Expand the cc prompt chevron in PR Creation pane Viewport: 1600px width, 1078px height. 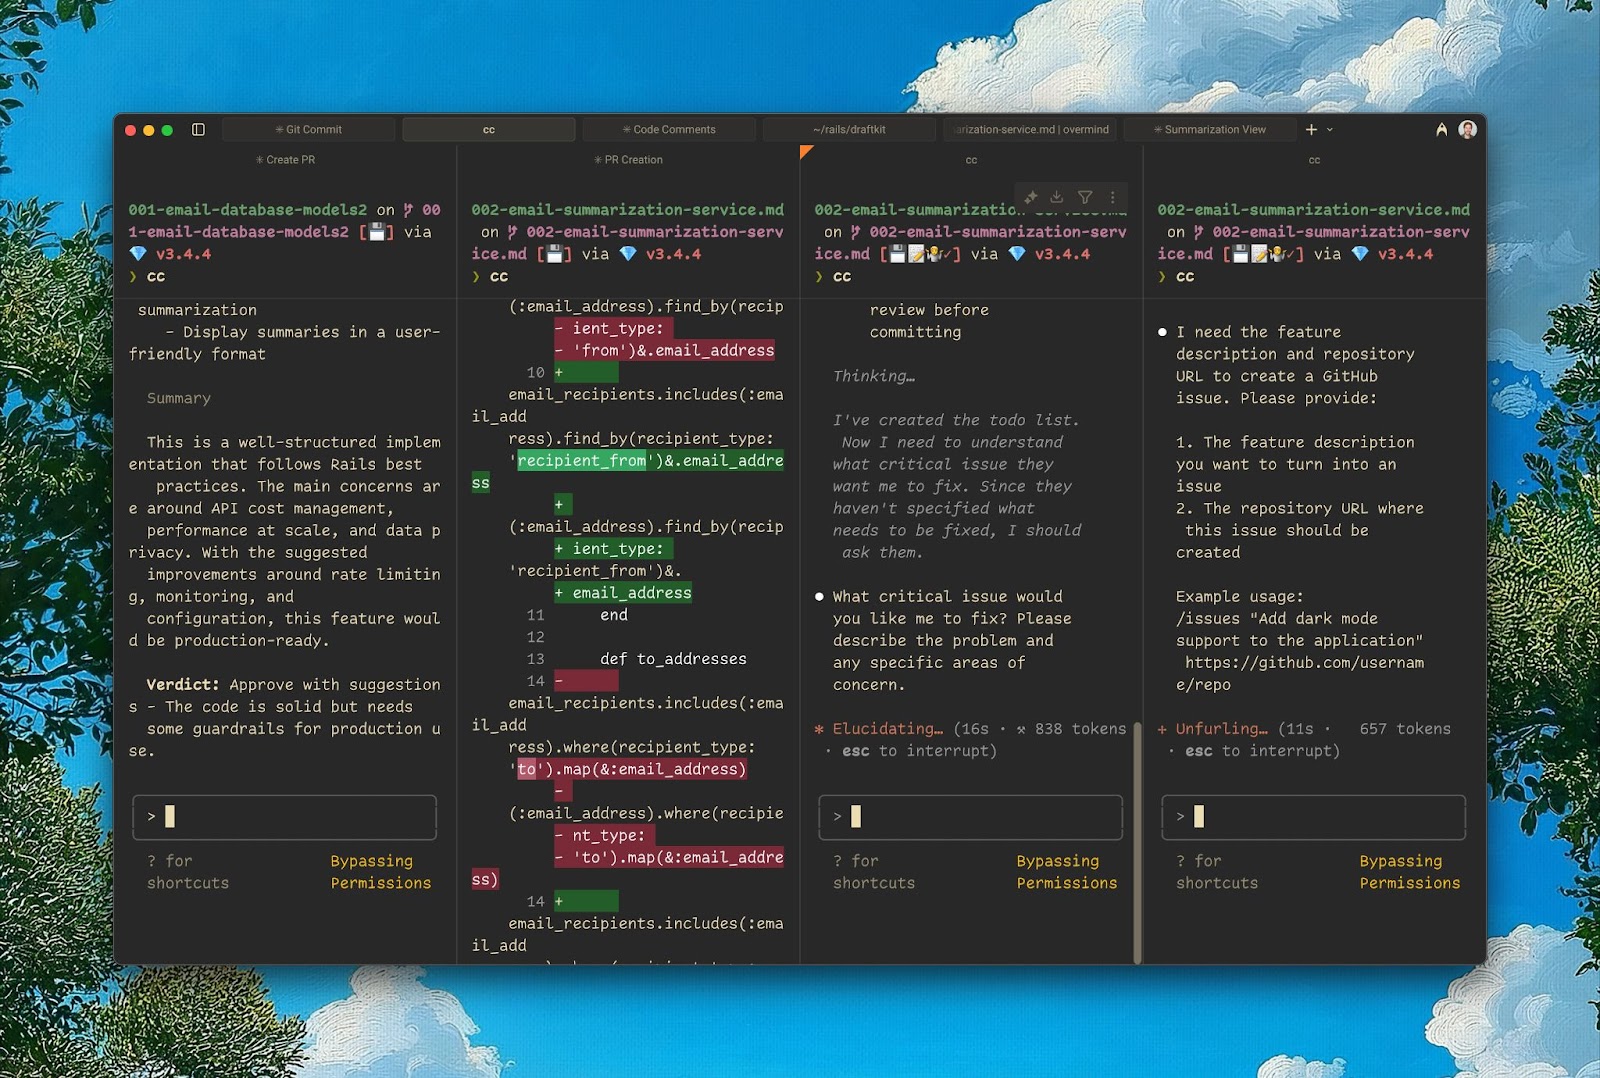(x=476, y=277)
